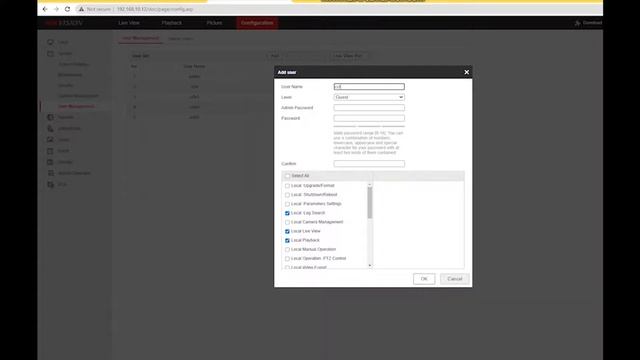Screen dimensions: 640x360
Task: Uncheck Local: Log Search permission
Action: click(x=287, y=213)
